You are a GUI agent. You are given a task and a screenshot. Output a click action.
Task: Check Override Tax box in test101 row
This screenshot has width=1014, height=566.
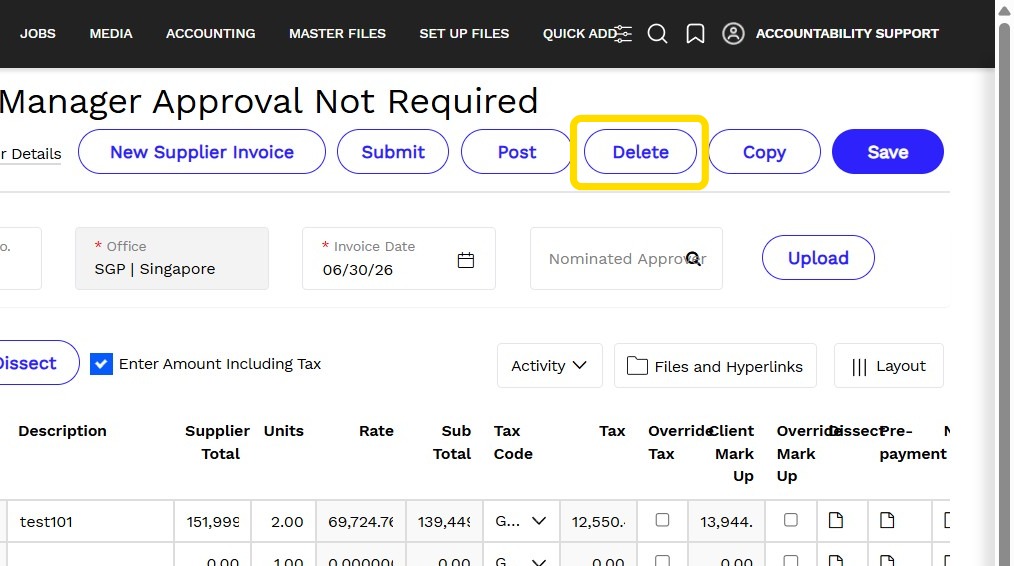[x=662, y=519]
